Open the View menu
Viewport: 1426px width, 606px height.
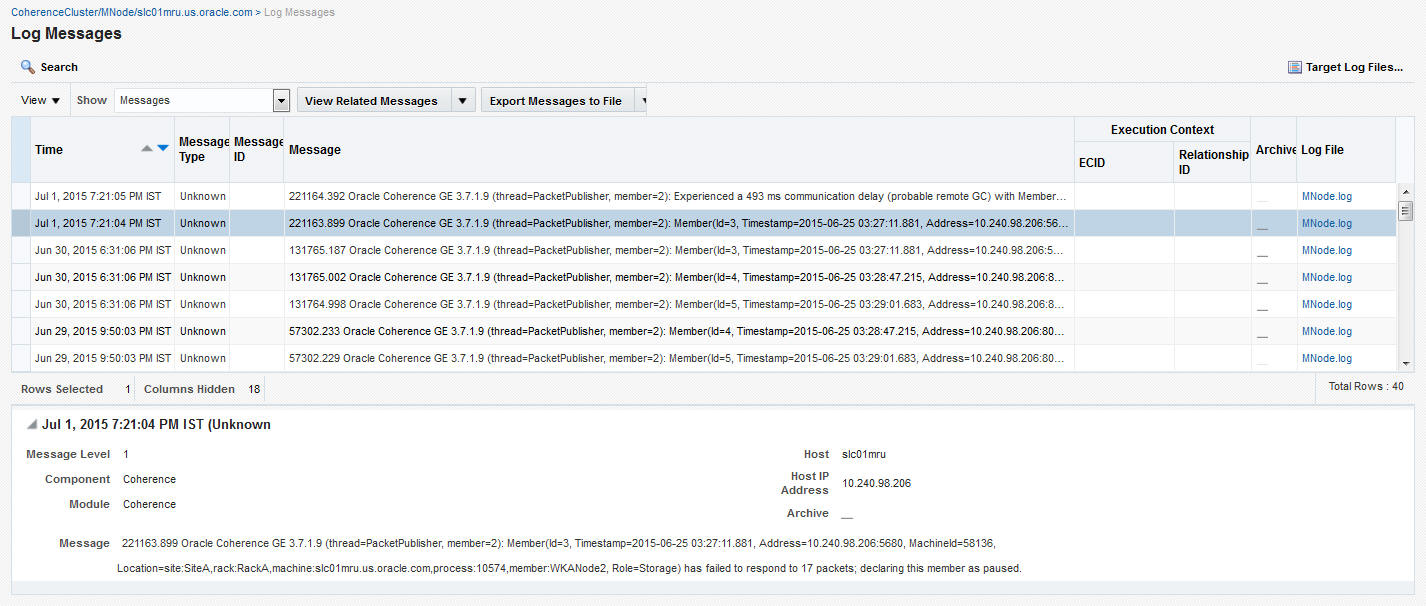tap(40, 100)
